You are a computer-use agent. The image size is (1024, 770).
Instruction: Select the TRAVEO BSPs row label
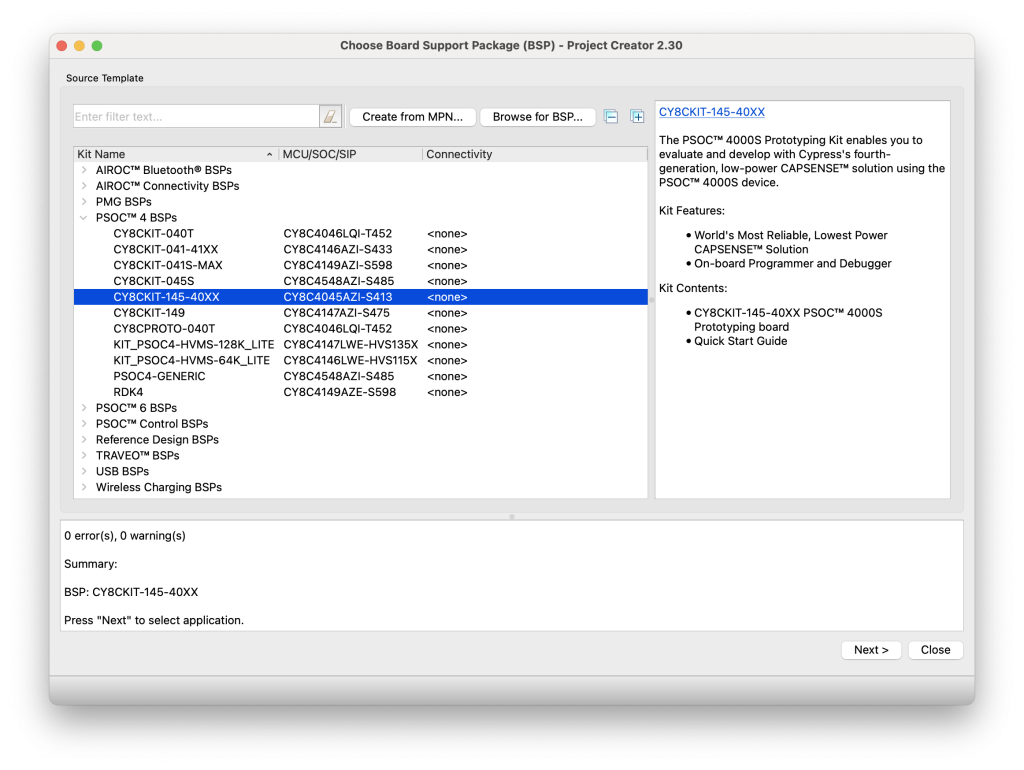138,455
